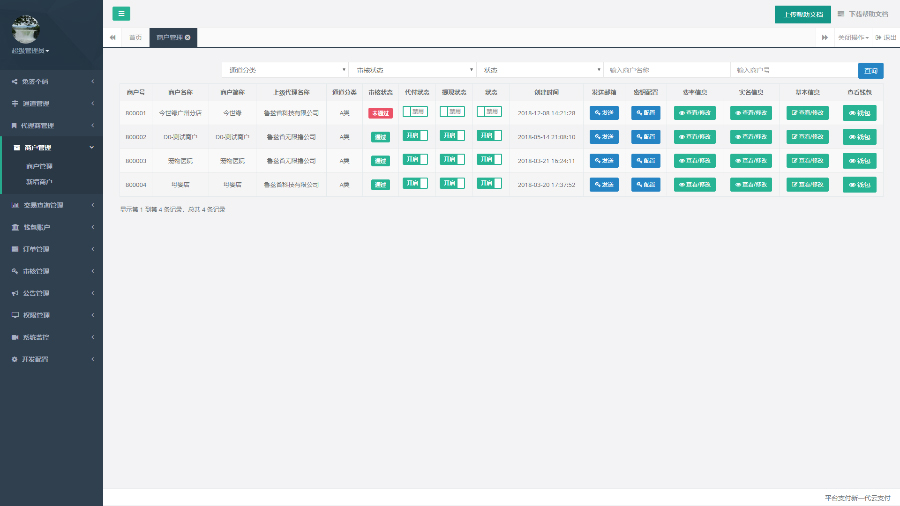Screen dimensions: 900x506
Task: Switch to the 首页 tab
Action: click(x=135, y=37)
